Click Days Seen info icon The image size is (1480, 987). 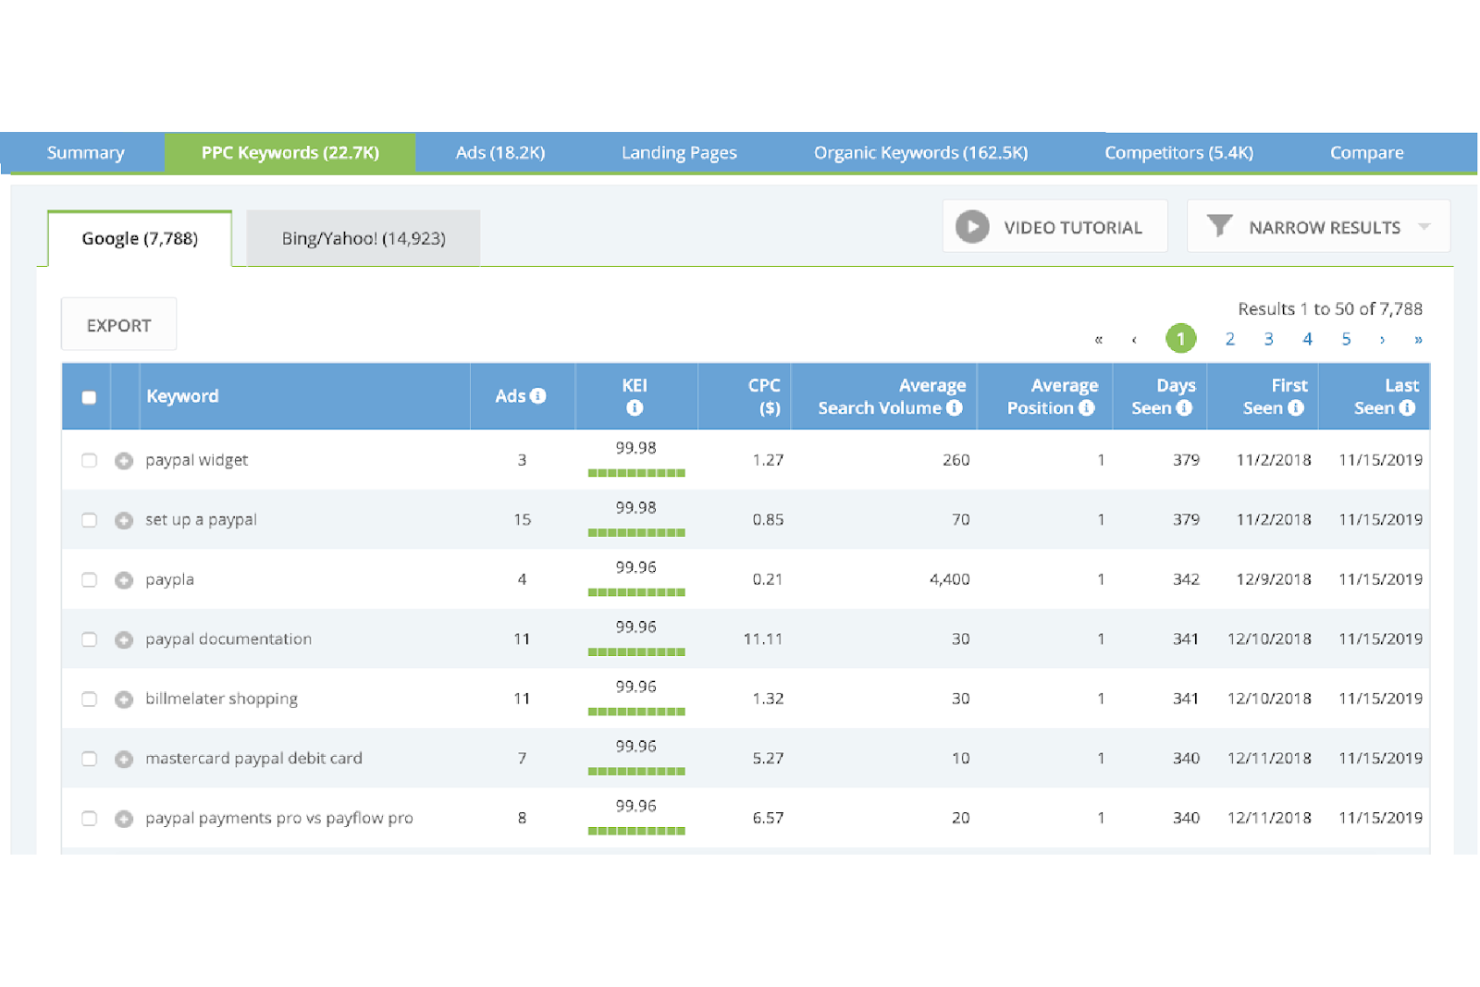(x=1184, y=408)
